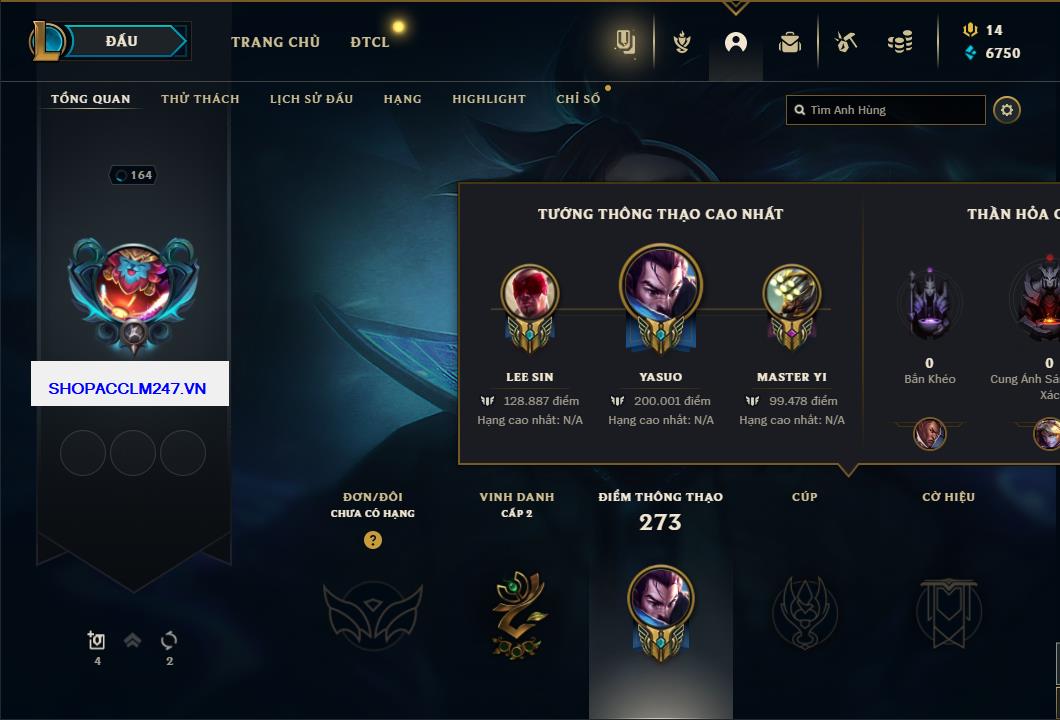Click the League of Legends logo
1060x720 pixels.
click(x=46, y=41)
